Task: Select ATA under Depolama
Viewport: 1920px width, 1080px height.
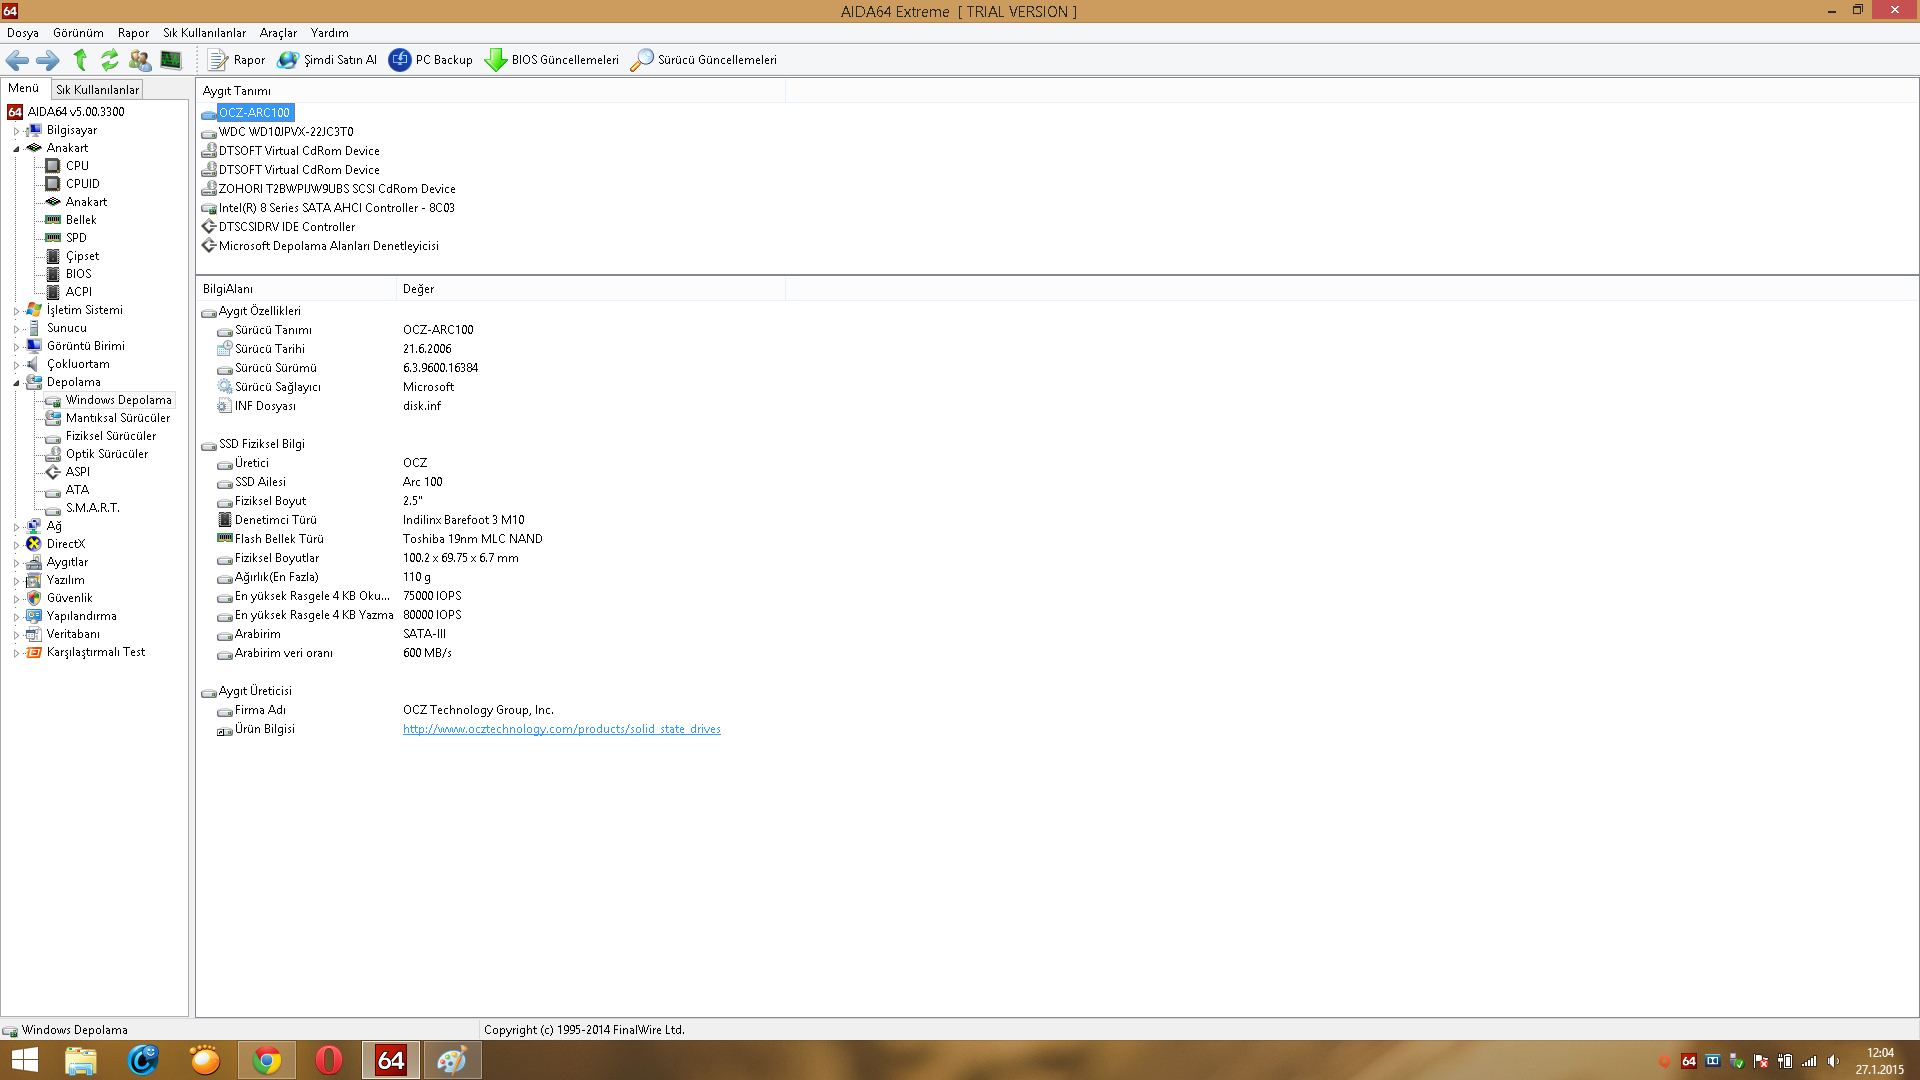Action: pyautogui.click(x=77, y=490)
